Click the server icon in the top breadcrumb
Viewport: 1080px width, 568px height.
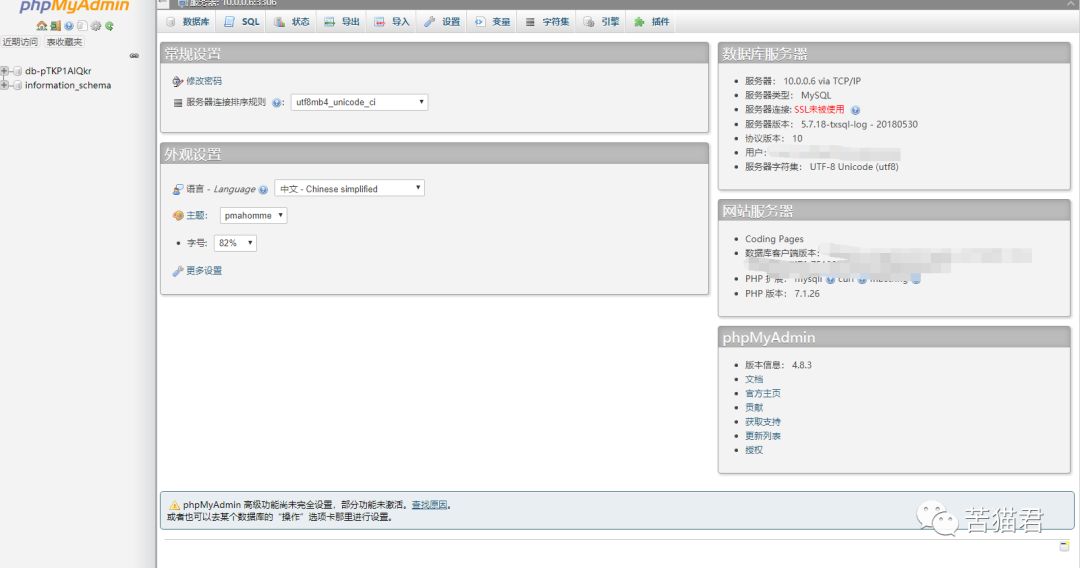click(183, 3)
